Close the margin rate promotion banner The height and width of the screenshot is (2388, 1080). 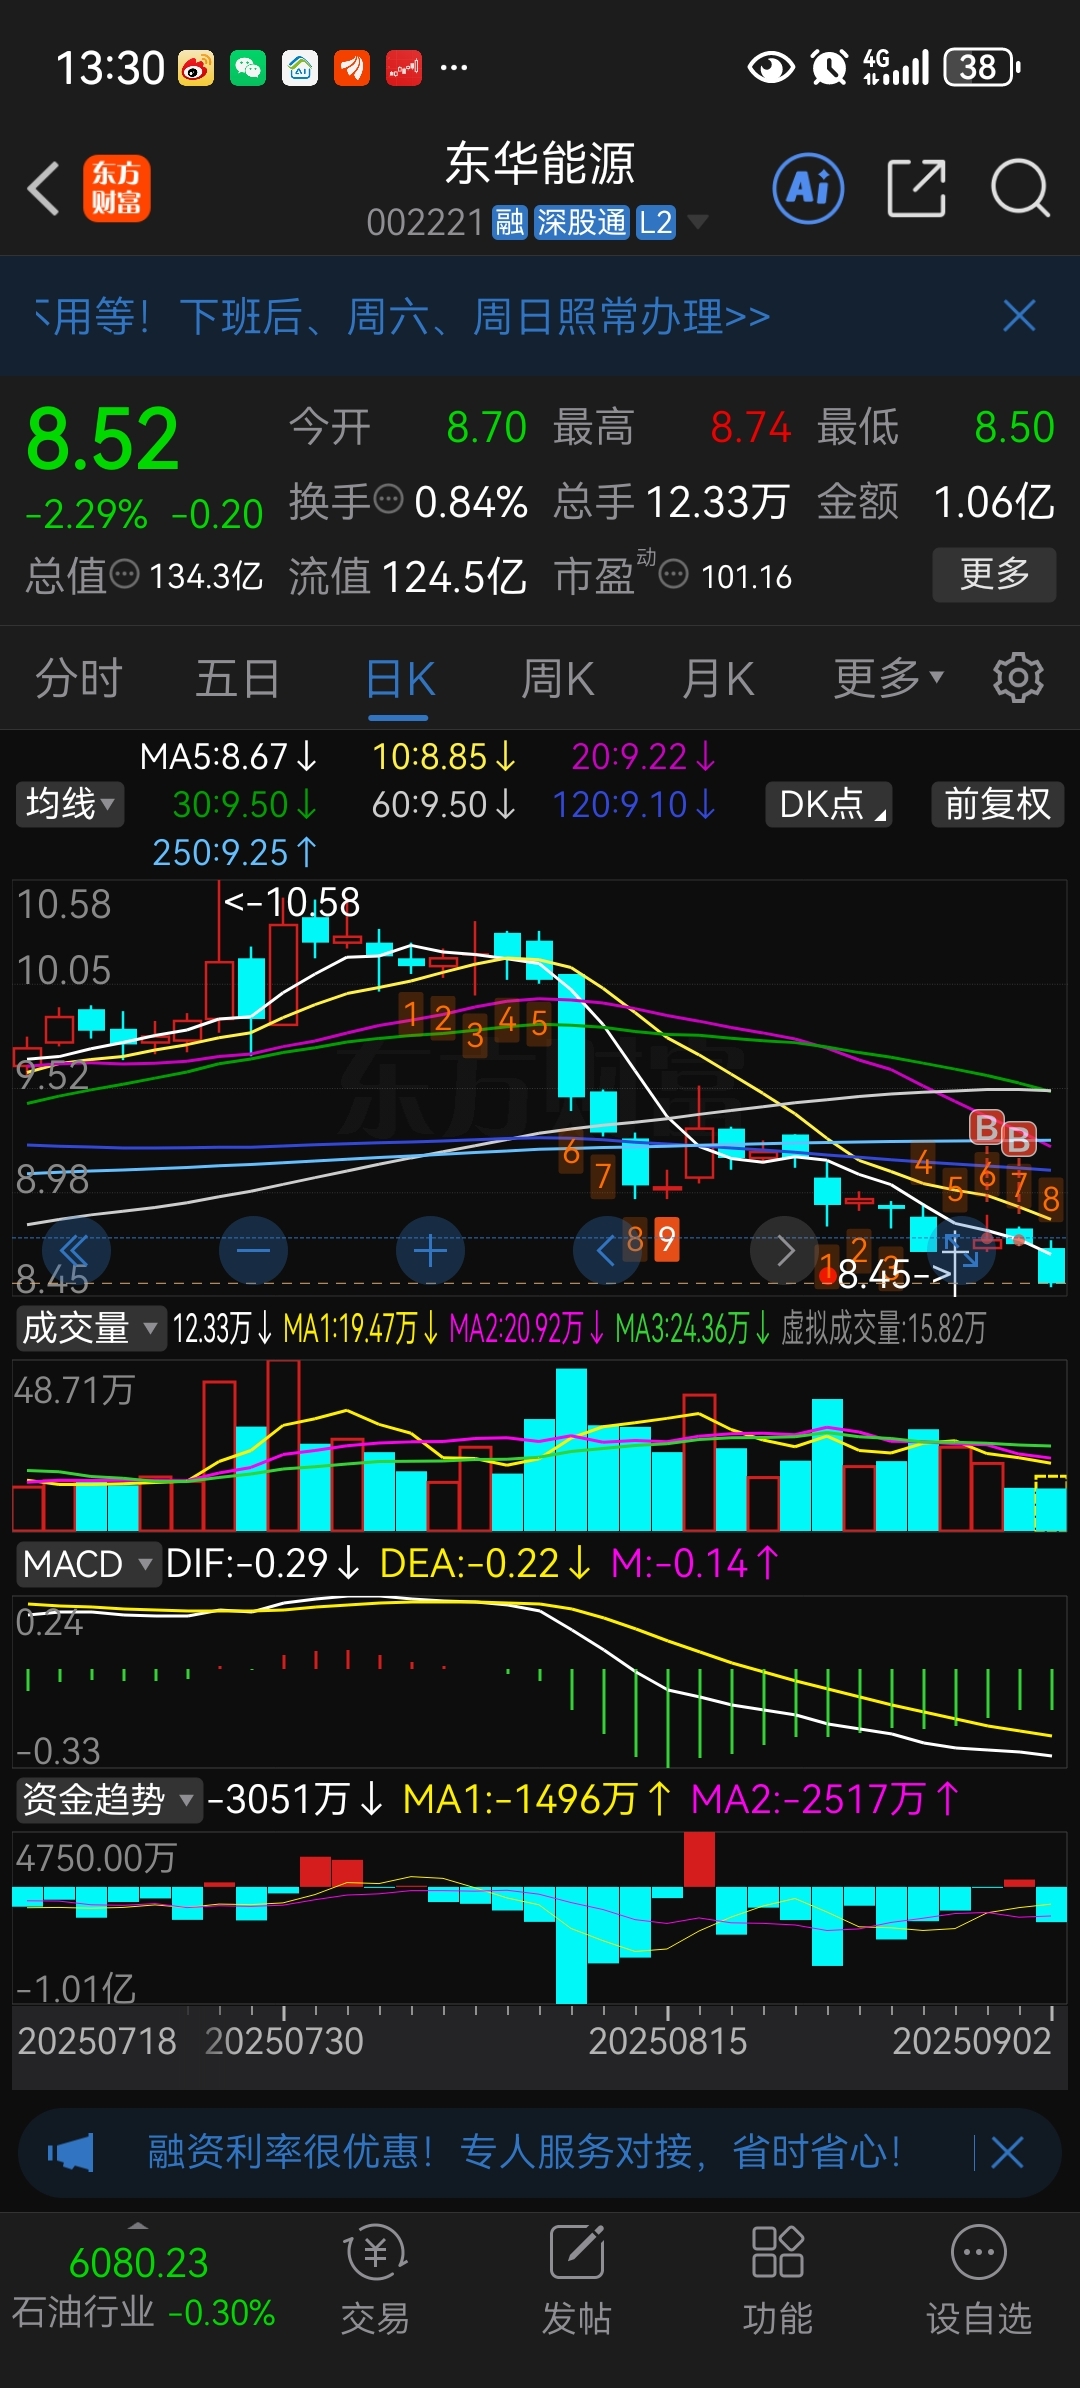1007,2152
